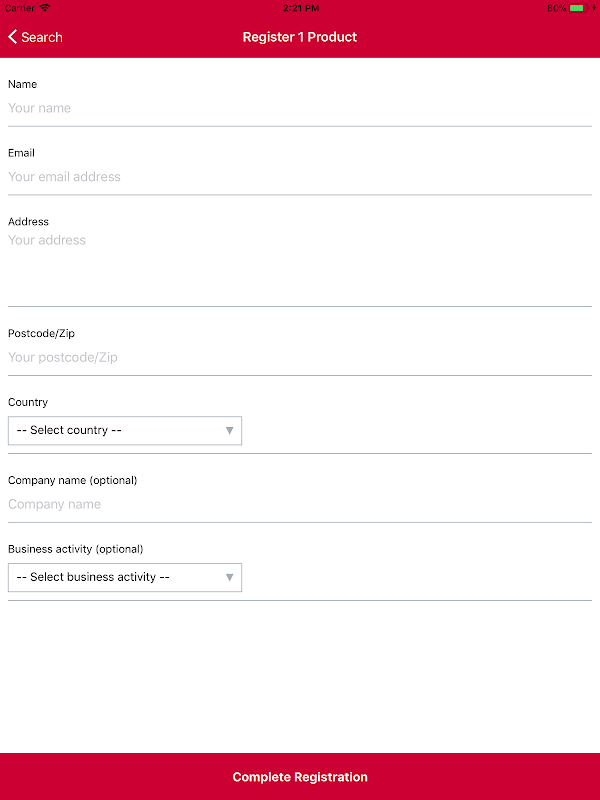Tap the battery indicator icon
600x800 pixels.
click(x=577, y=7)
